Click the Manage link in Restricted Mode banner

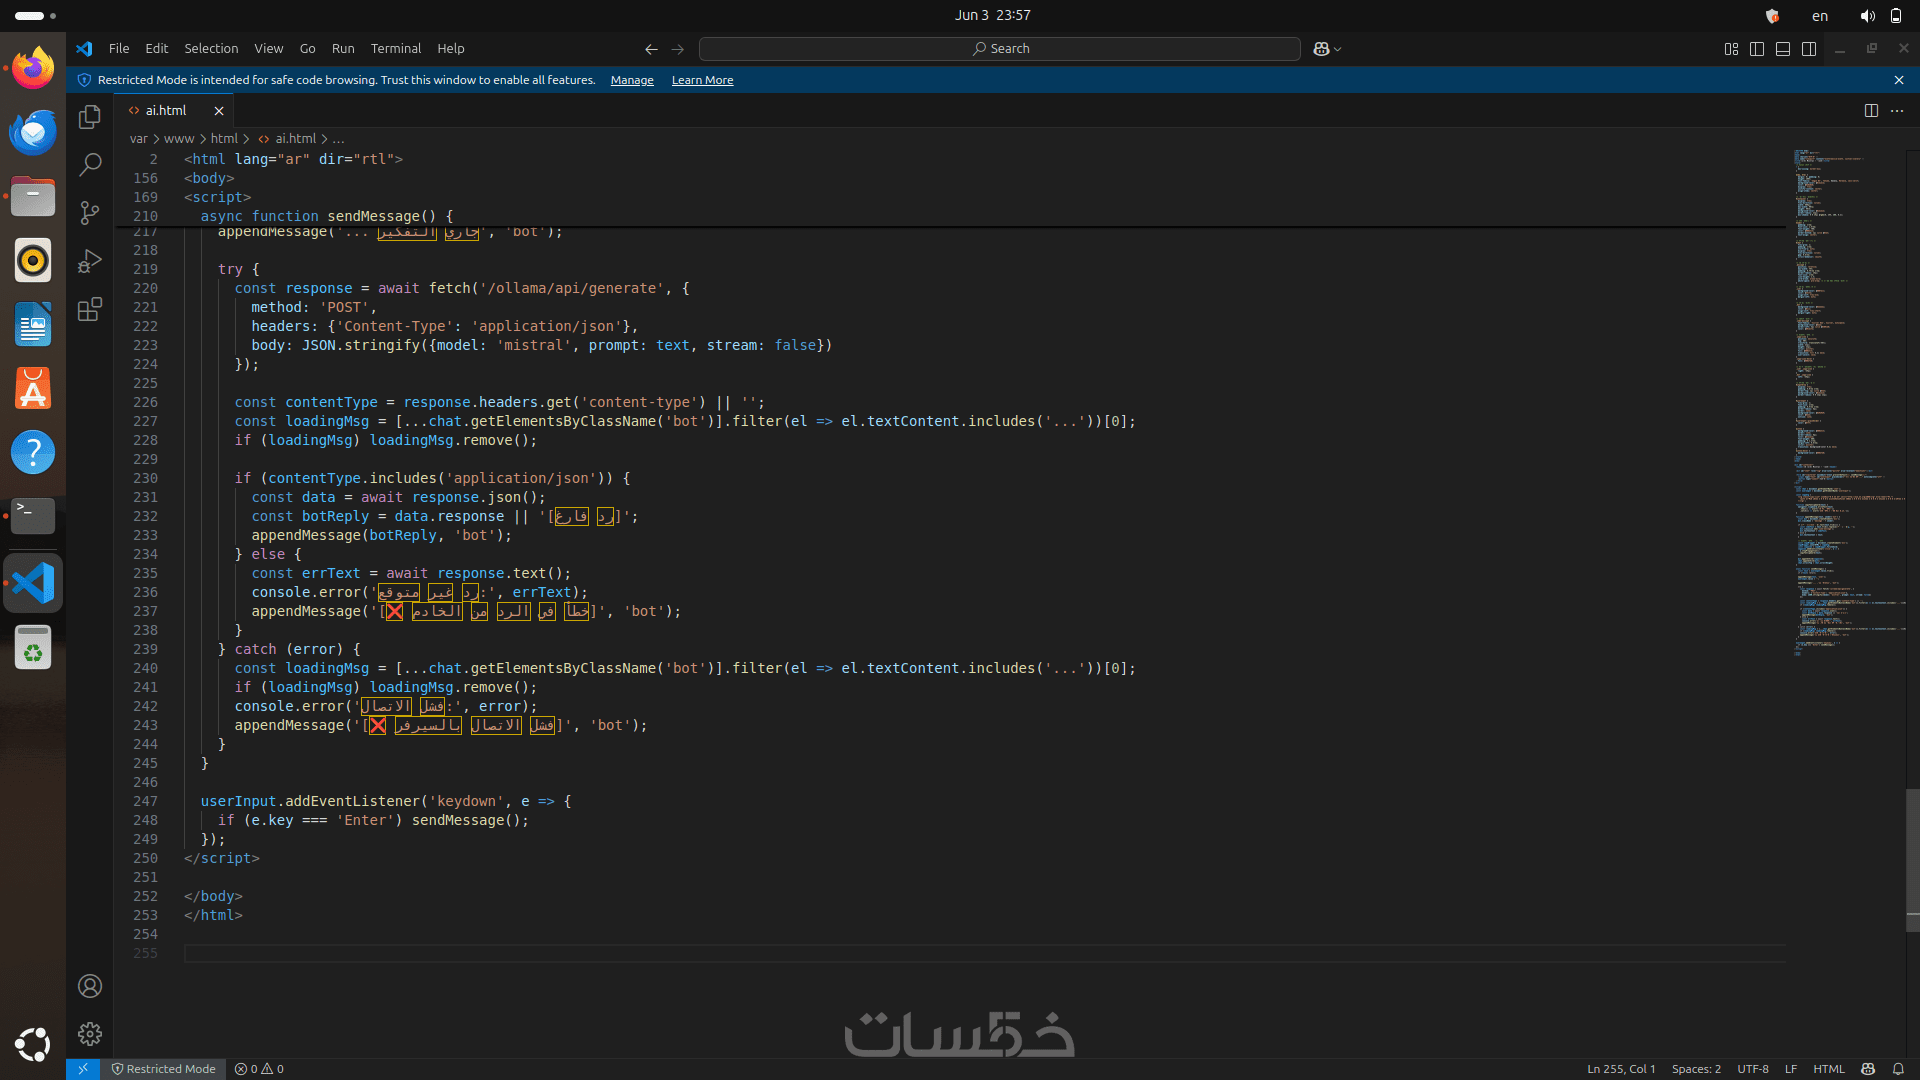pyautogui.click(x=632, y=80)
